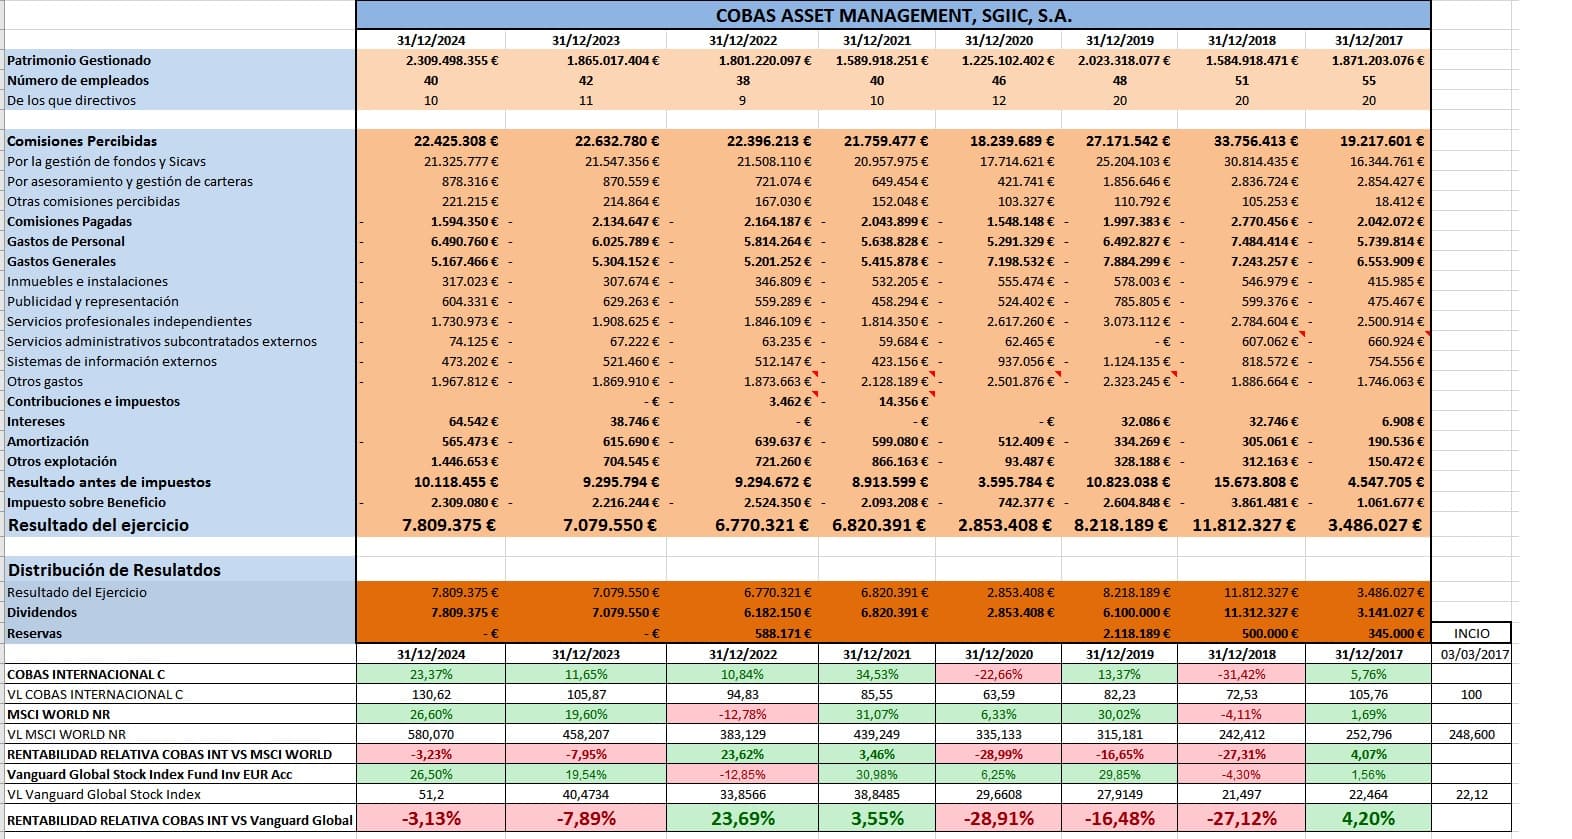Select the Patrimonio Gestionado row label
Screen dimensions: 1572x839
click(79, 61)
